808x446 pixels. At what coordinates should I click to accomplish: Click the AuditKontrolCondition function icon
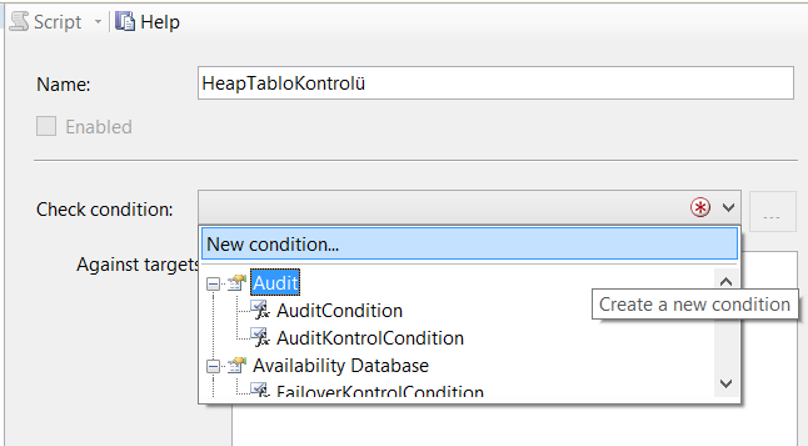coord(260,337)
